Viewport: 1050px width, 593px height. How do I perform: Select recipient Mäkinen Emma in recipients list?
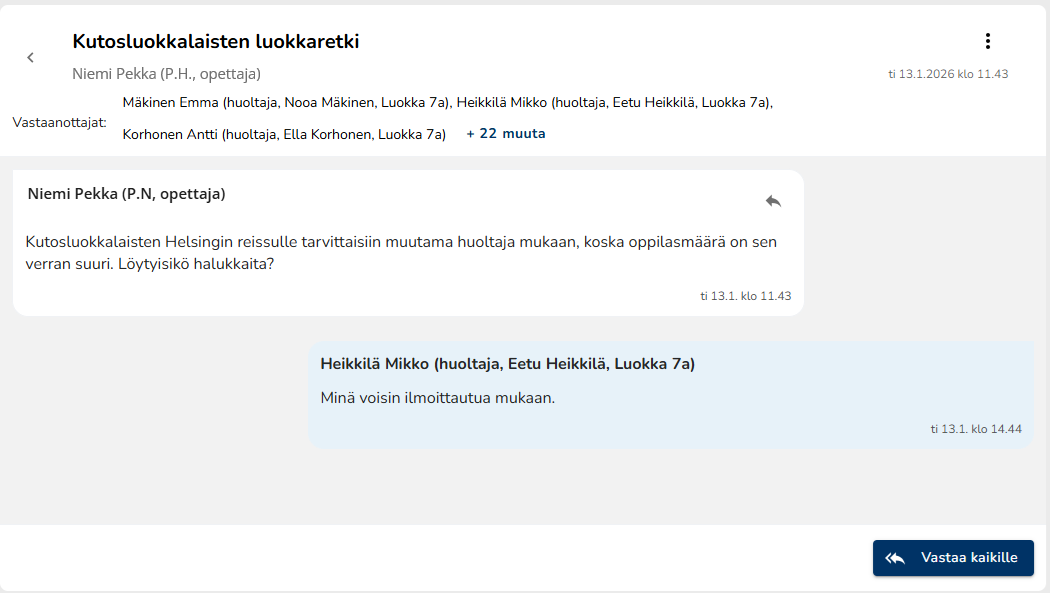pos(287,102)
